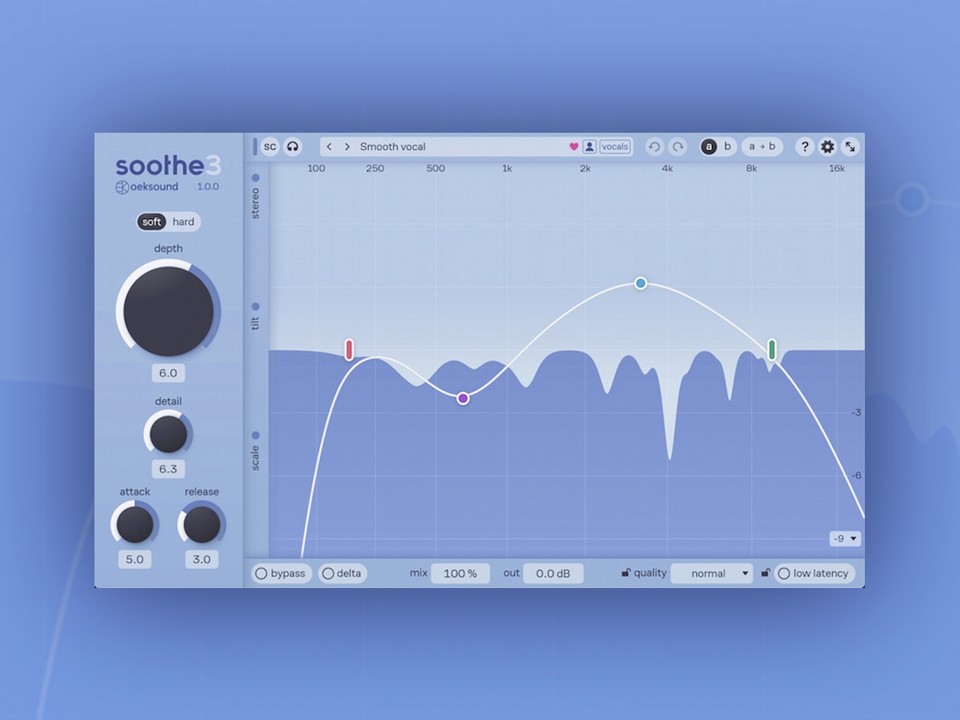Image resolution: width=960 pixels, height=720 pixels.
Task: Select the purple band node
Action: 463,399
